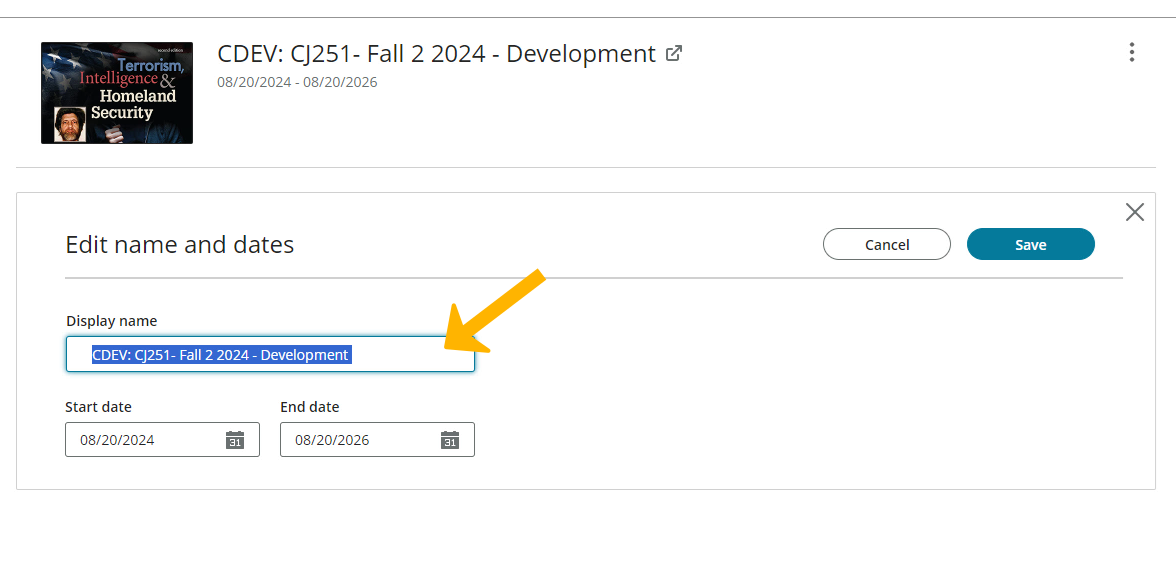Click the course date range under the title

(297, 83)
